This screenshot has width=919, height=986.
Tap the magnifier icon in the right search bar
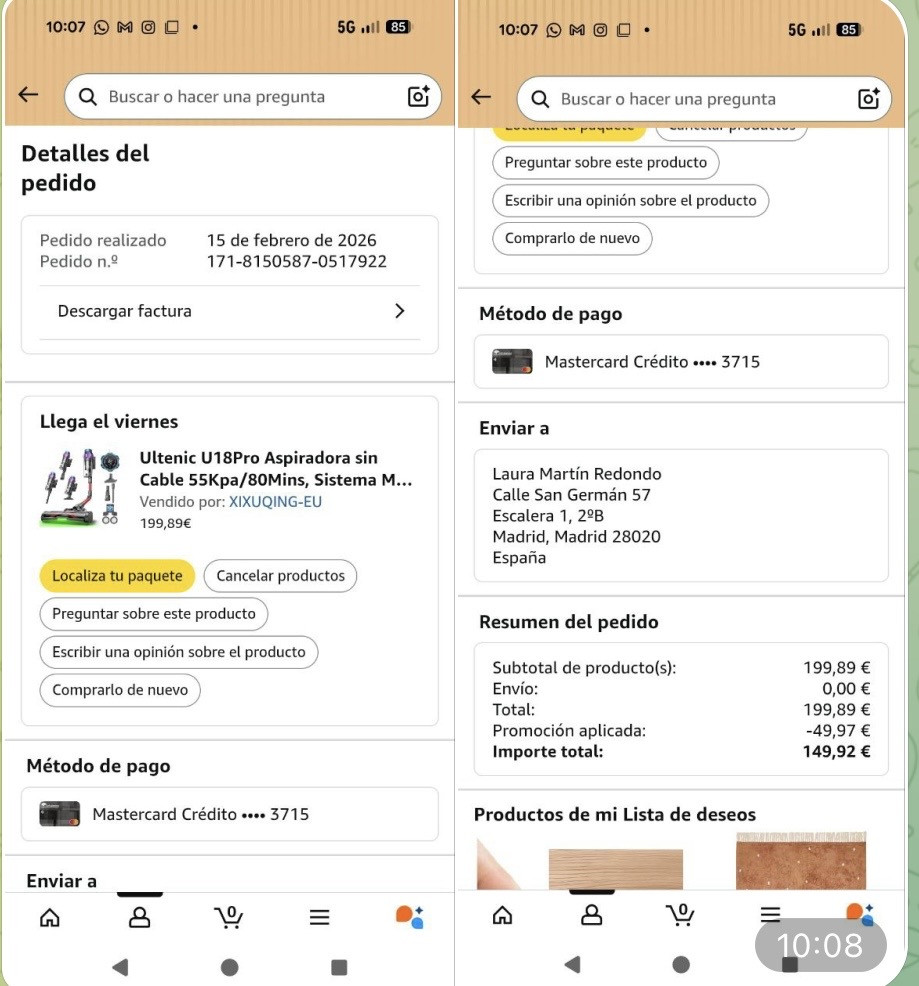point(540,99)
